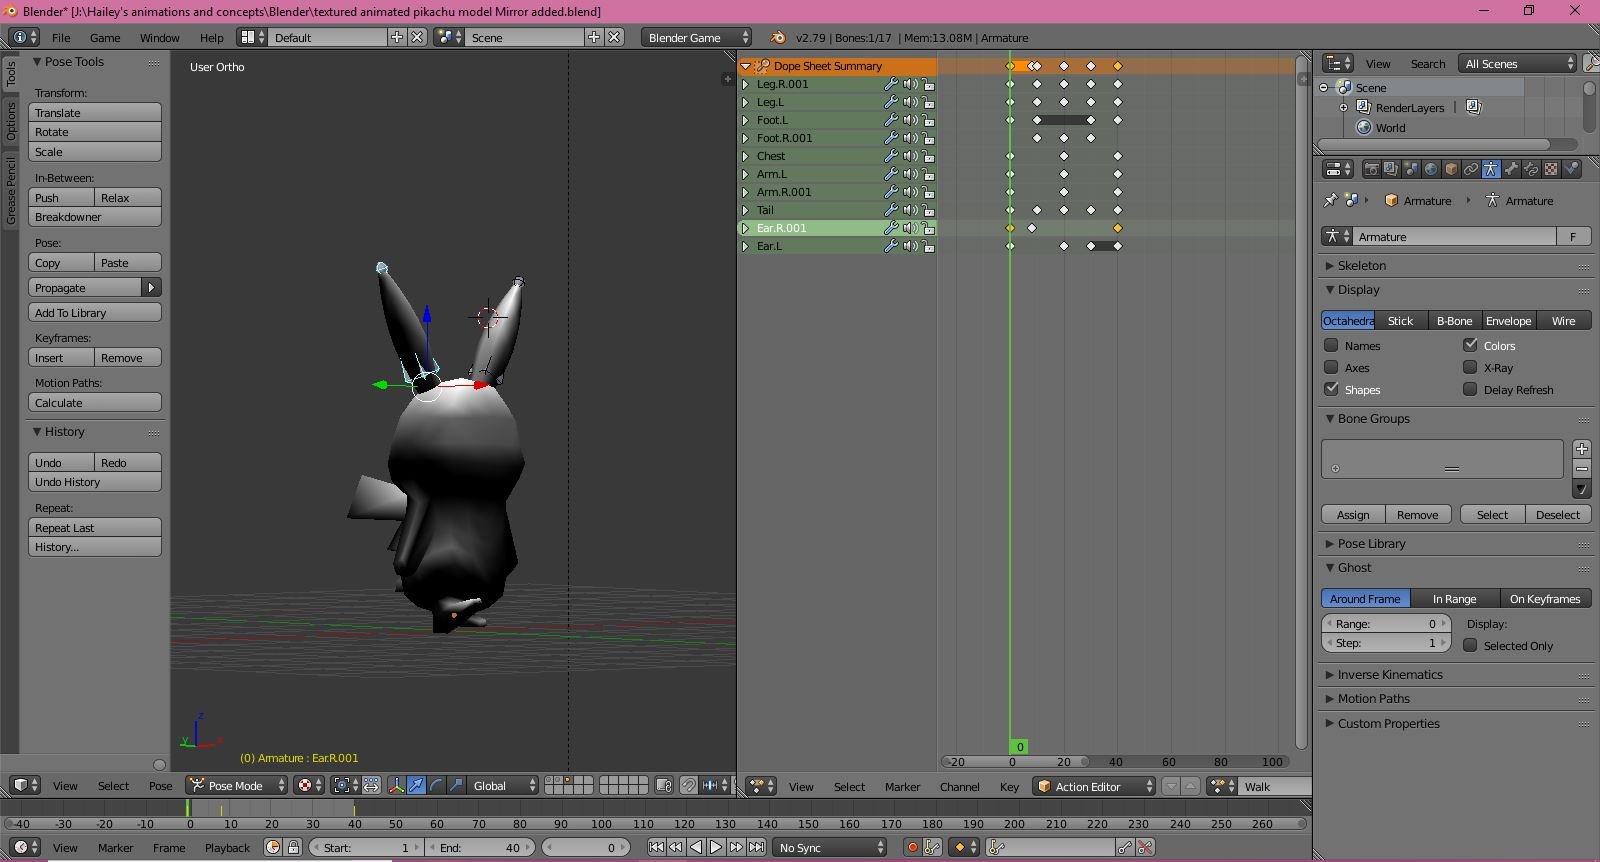Image resolution: width=1600 pixels, height=862 pixels.
Task: Open the Blender Game engine dropdown
Action: 696,37
